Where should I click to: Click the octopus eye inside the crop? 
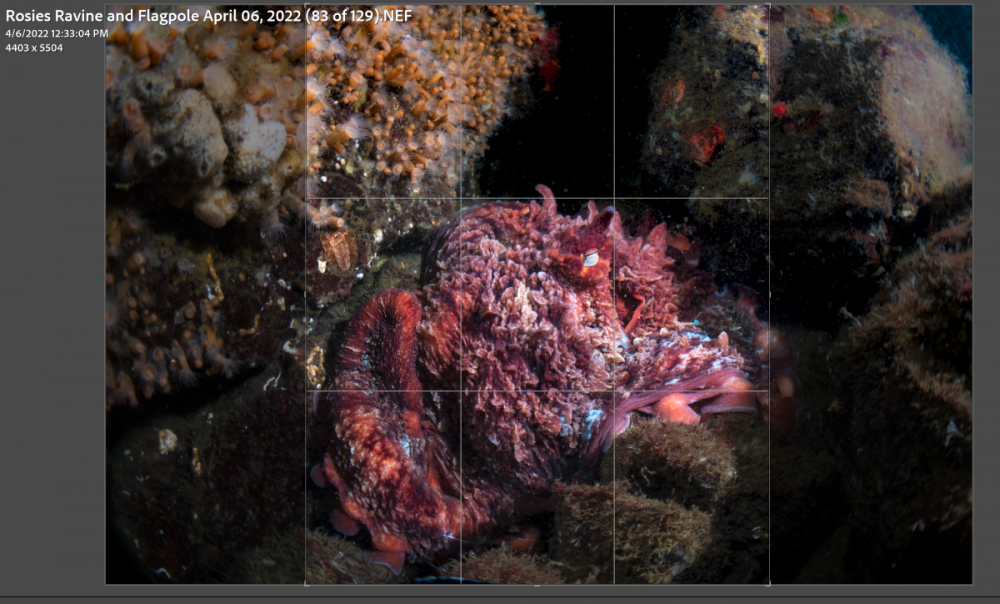click(591, 258)
